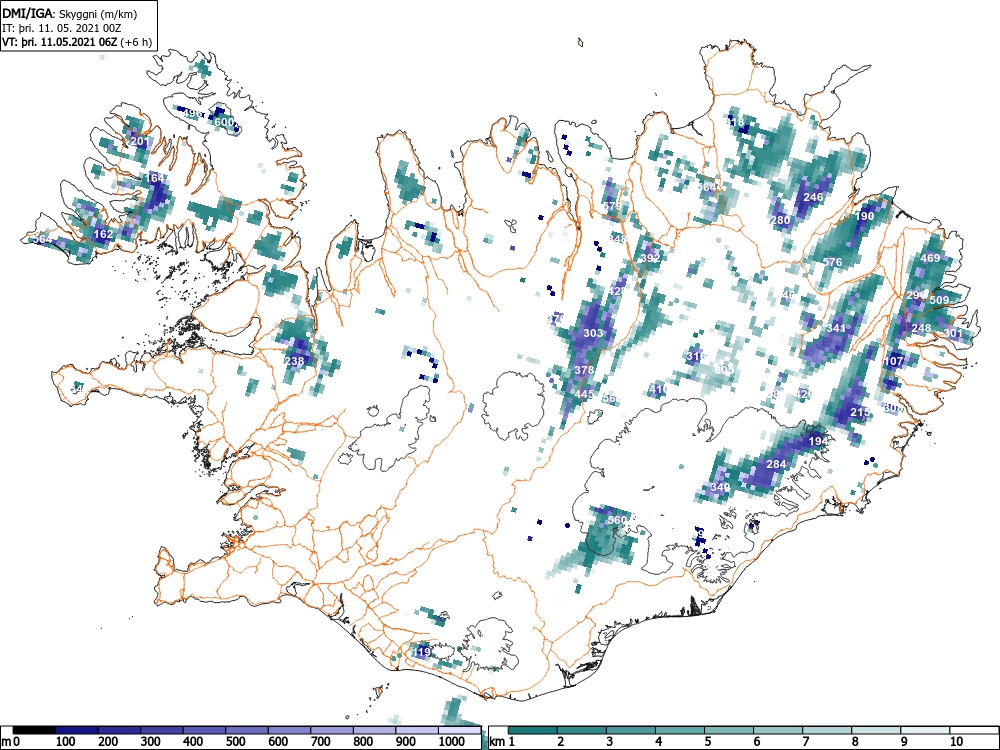Viewport: 1000px width, 750px height.
Task: Select the 900–1000 m pale lavender swatch
Action: [x=417, y=730]
